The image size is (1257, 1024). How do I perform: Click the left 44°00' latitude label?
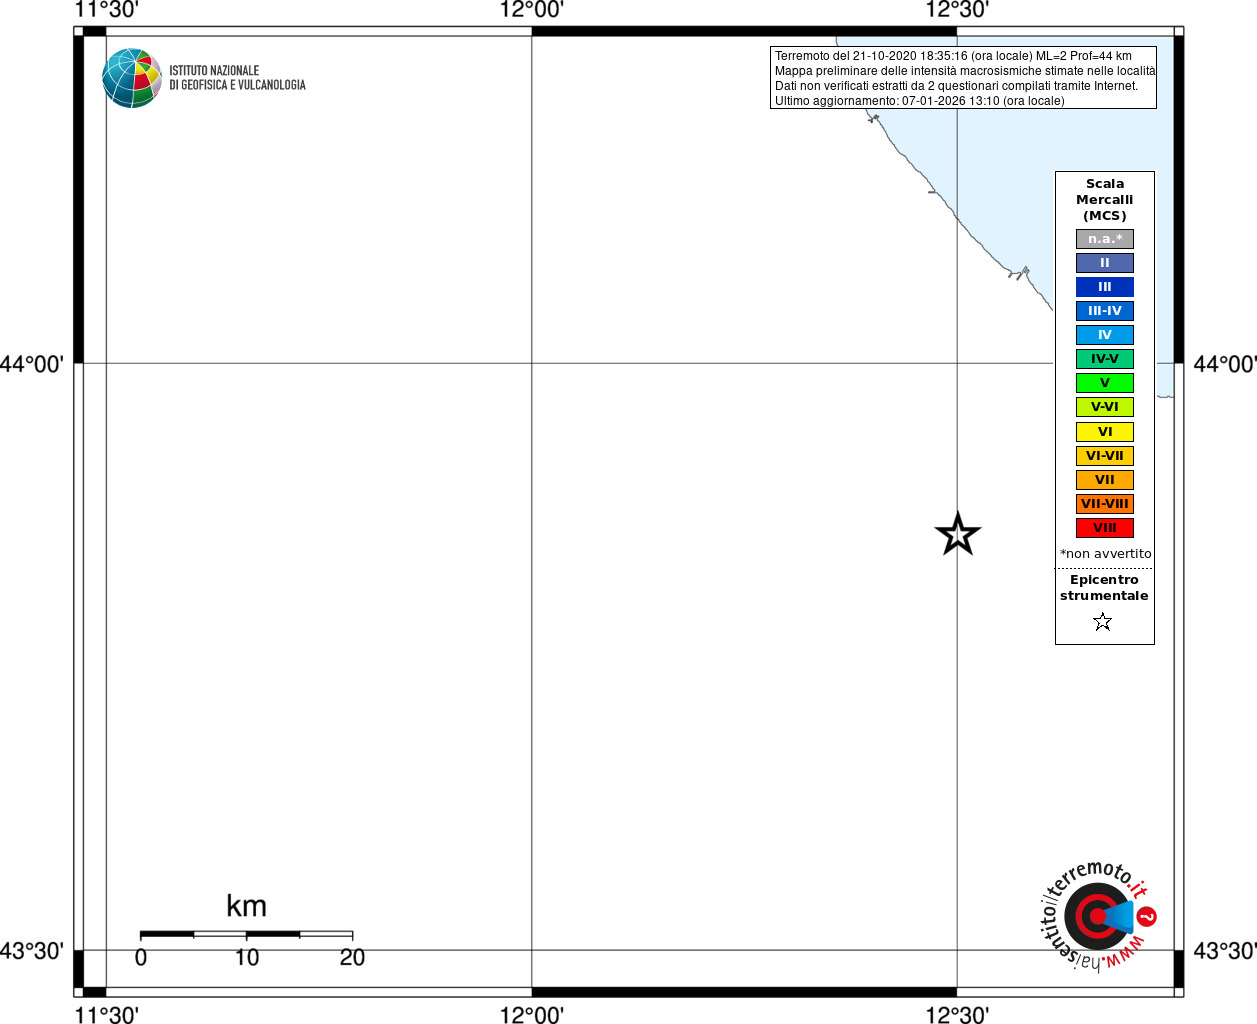pos(32,364)
